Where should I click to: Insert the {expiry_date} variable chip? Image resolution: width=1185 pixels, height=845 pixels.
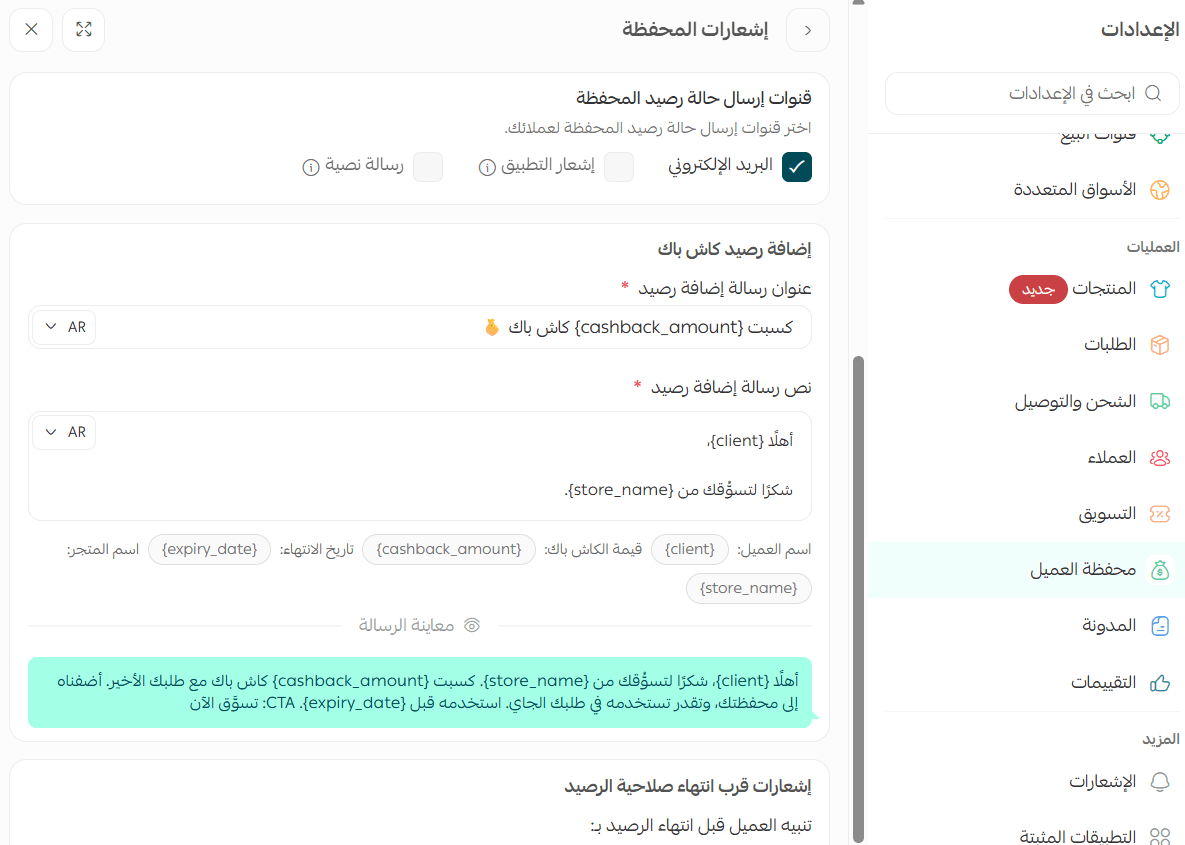209,549
